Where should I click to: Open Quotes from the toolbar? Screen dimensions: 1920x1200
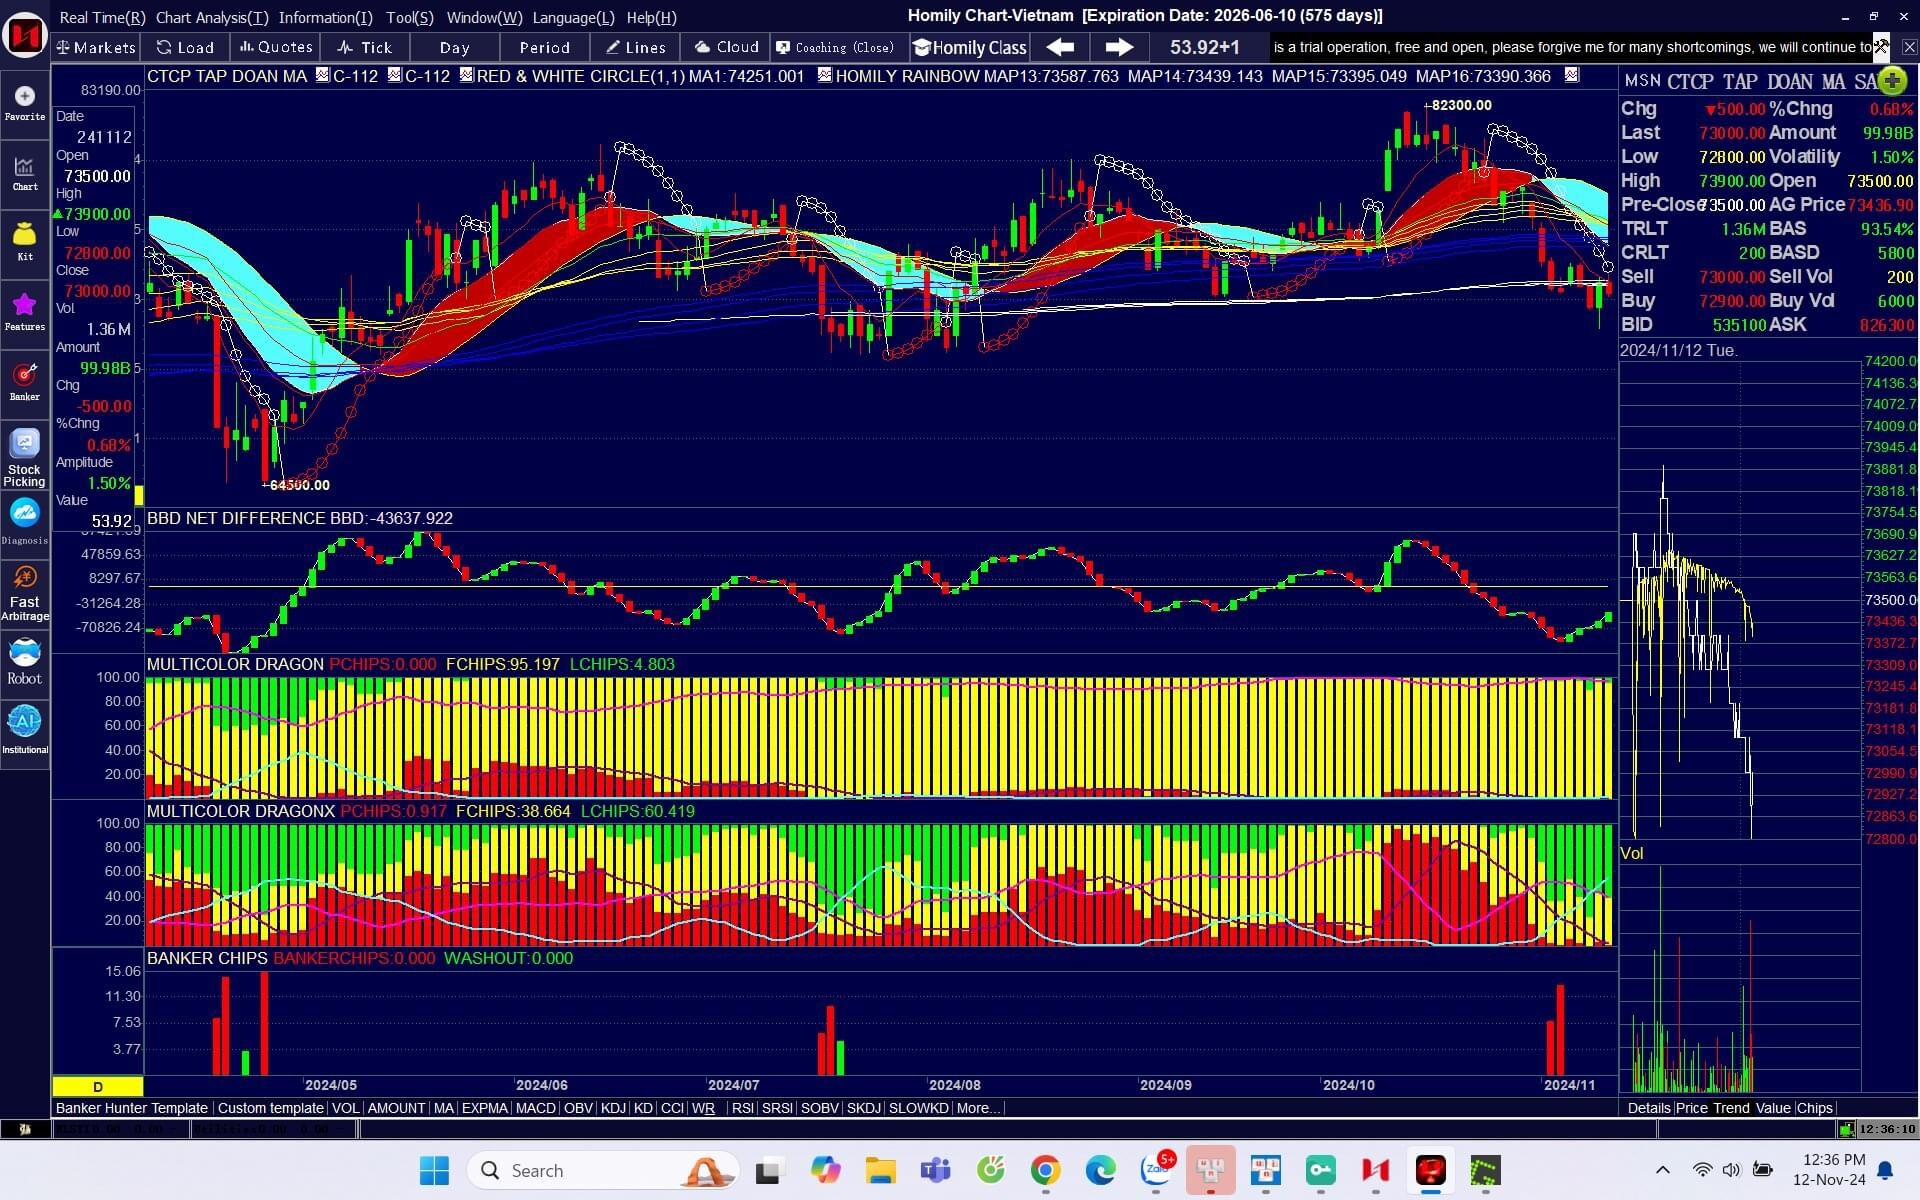[276, 47]
